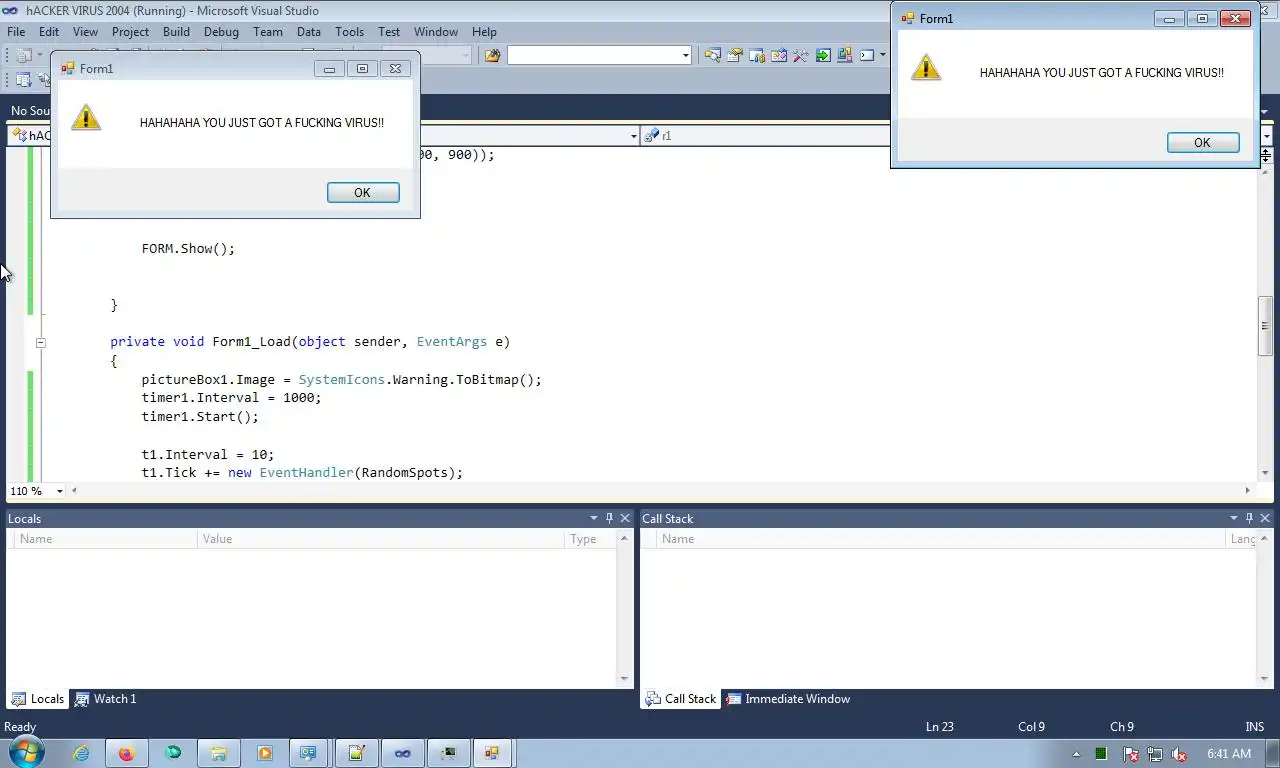Open the File menu
This screenshot has width=1280, height=768.
tap(17, 32)
